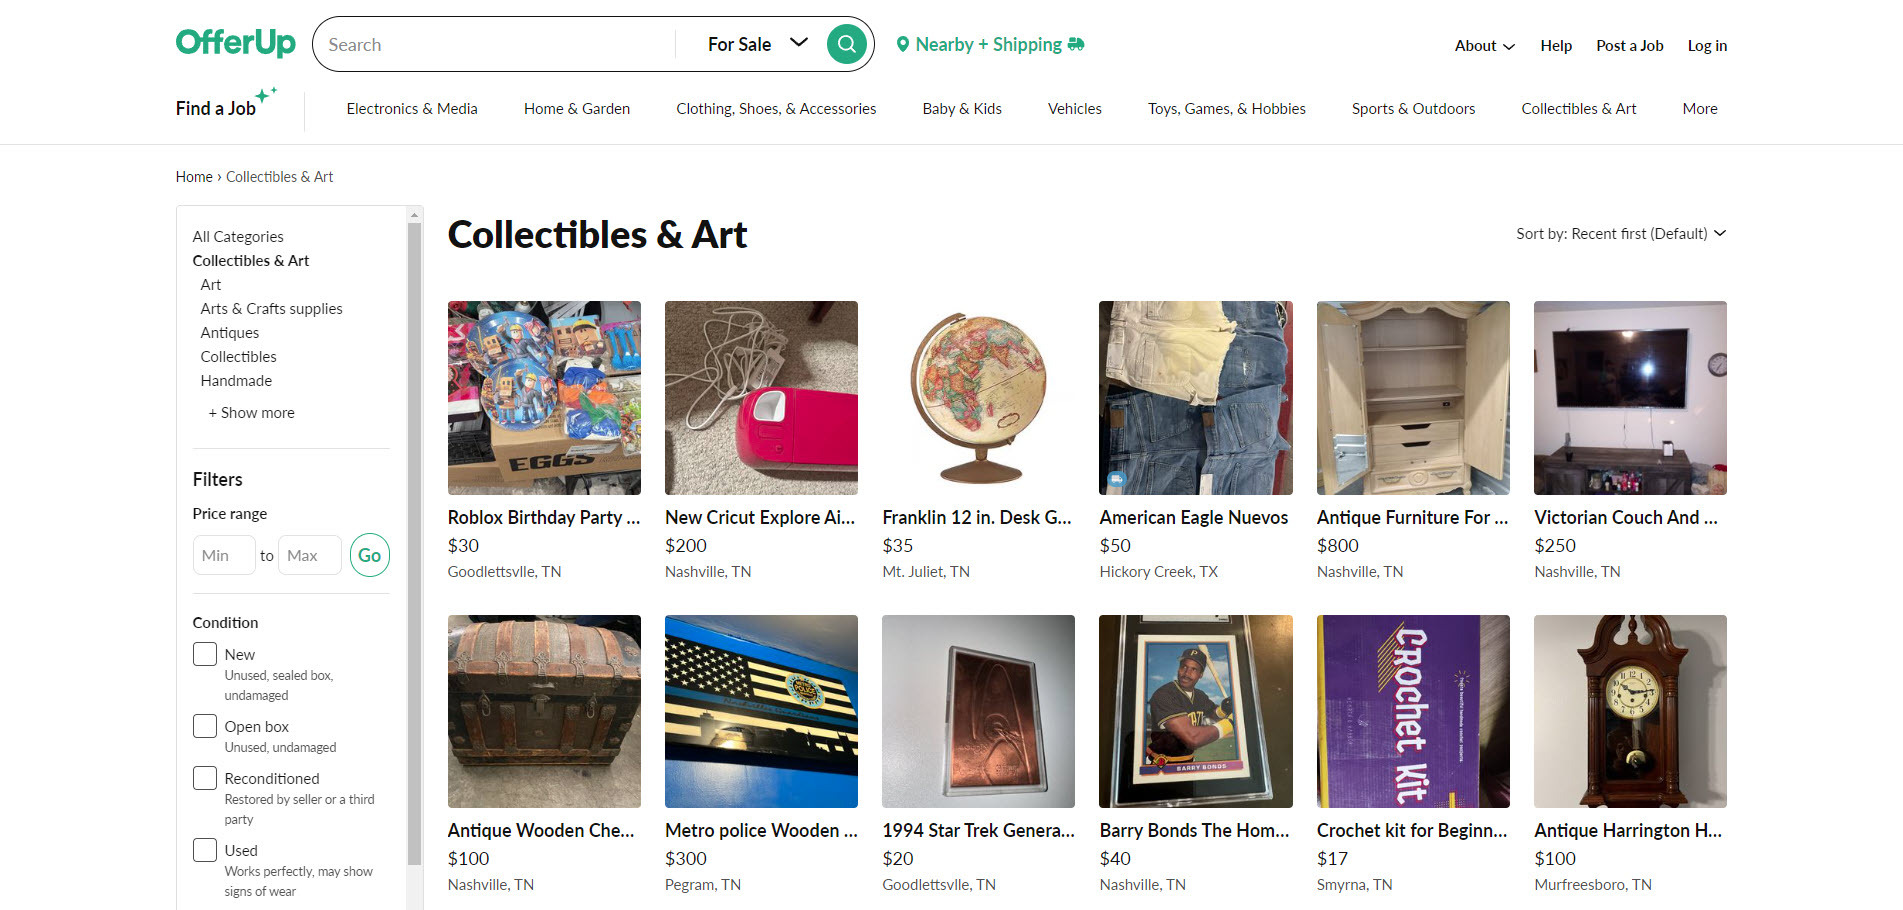Check the Open box condition filter

click(x=204, y=725)
